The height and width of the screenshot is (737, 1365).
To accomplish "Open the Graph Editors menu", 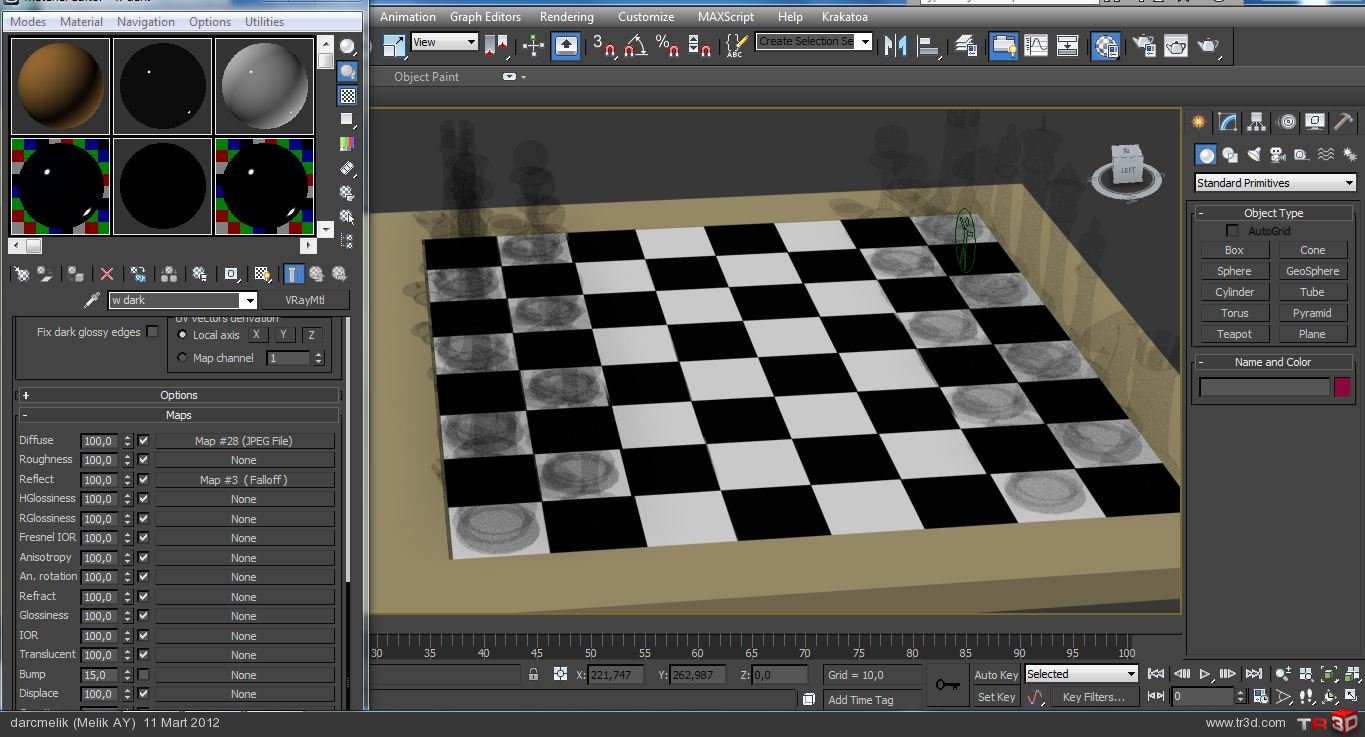I will coord(485,17).
